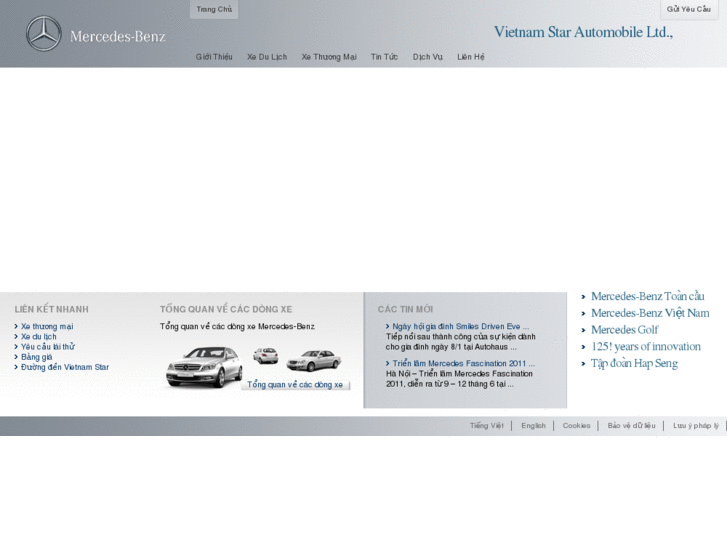Click Vietnam Star Automobile Ltd. title
The image size is (727, 545).
583,32
